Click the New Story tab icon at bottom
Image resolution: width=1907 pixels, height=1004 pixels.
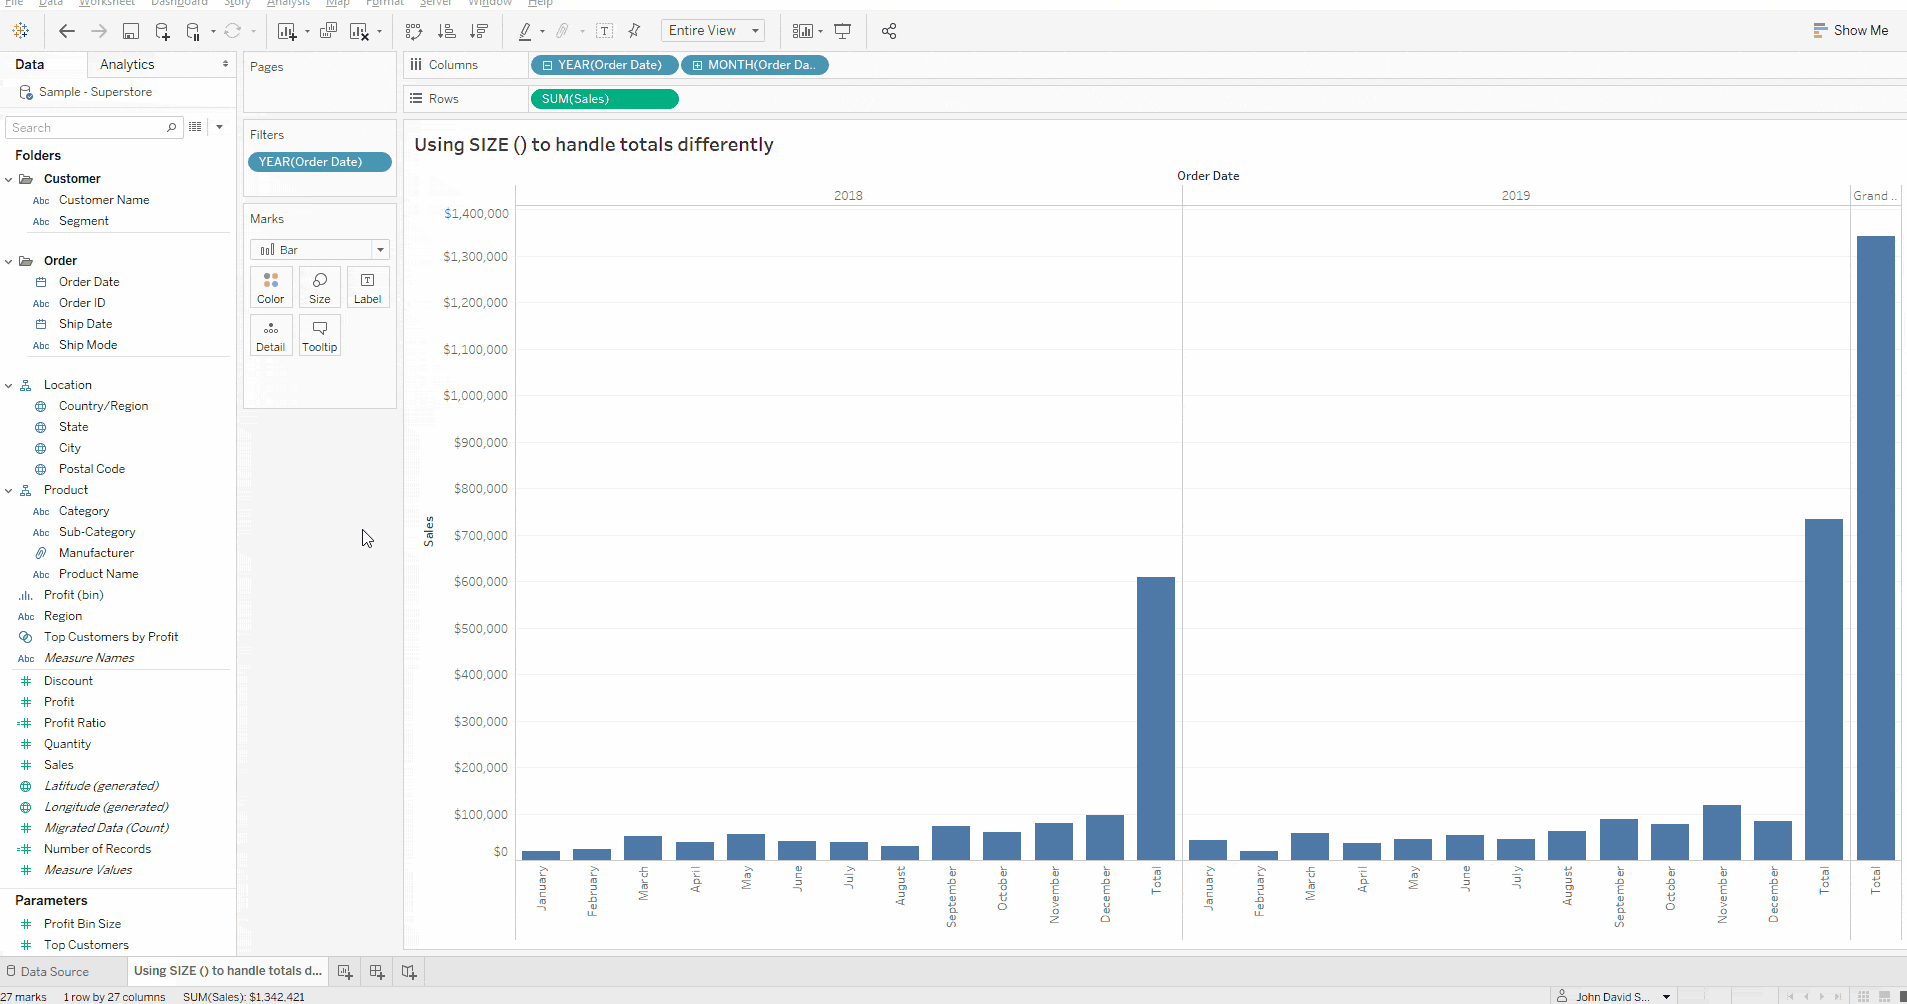[x=409, y=971]
